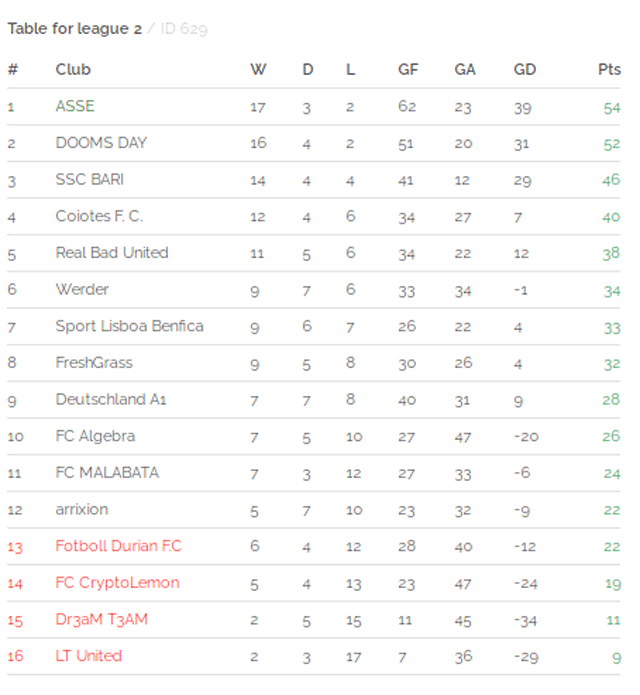Click Deutschland A1 club name
Image resolution: width=640 pixels, height=695 pixels.
[x=111, y=400]
